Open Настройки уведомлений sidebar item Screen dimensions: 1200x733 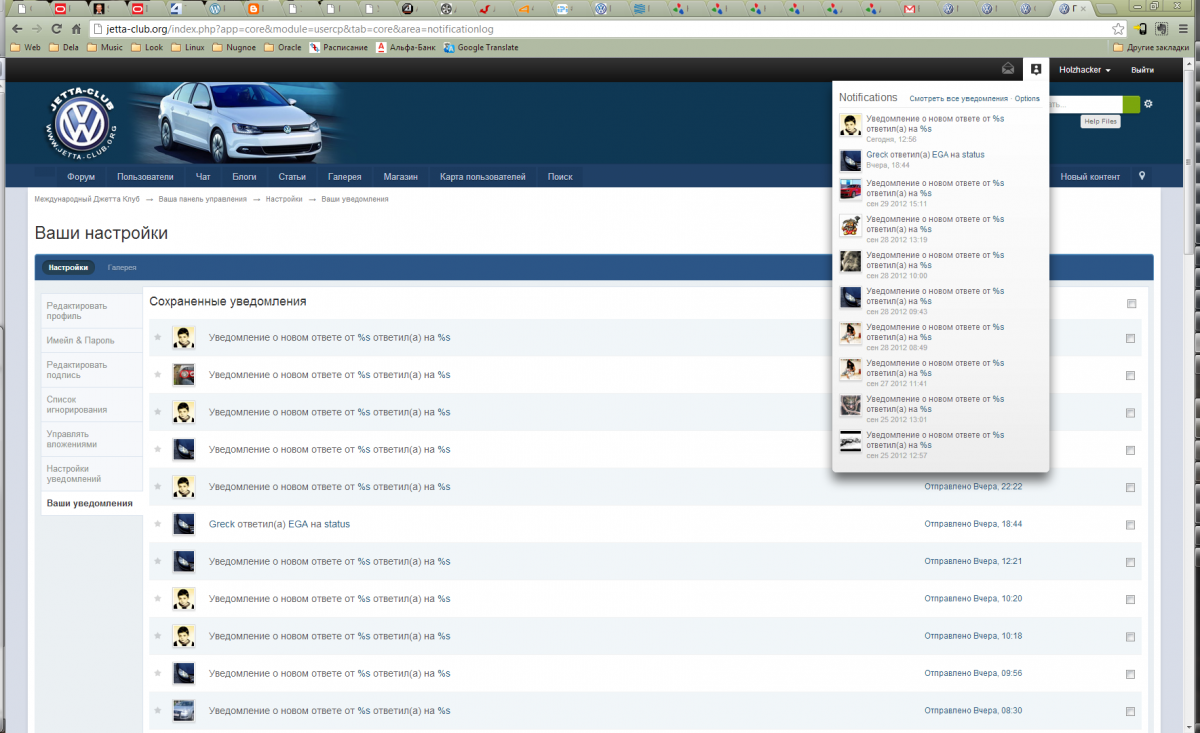89,473
